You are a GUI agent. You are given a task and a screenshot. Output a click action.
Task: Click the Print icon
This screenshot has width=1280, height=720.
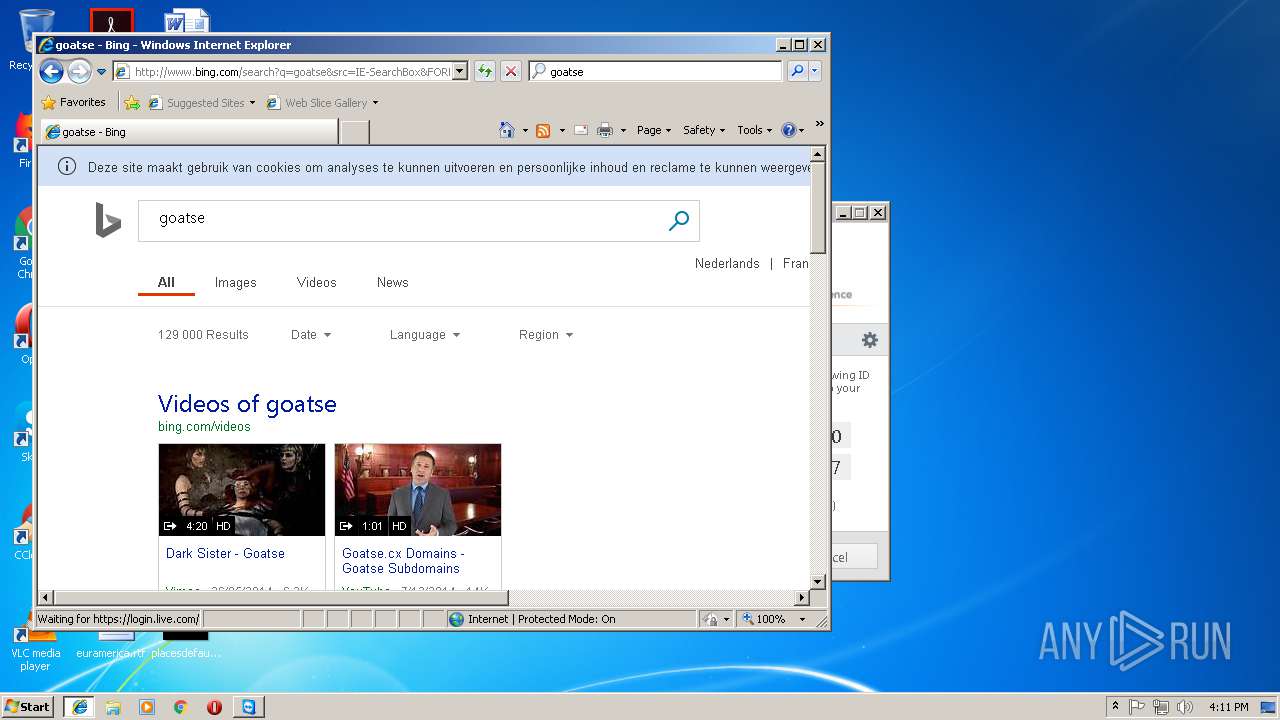coord(604,130)
